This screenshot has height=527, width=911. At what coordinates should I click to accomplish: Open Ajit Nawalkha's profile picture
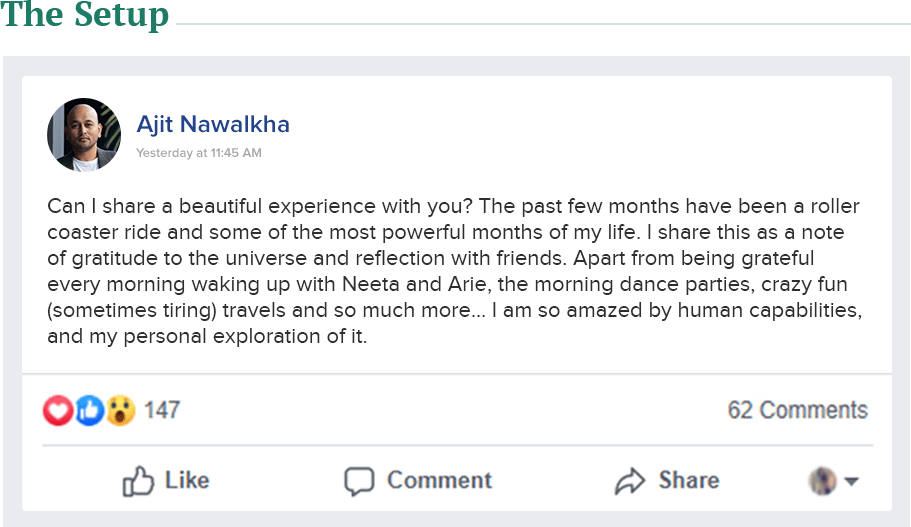click(84, 135)
